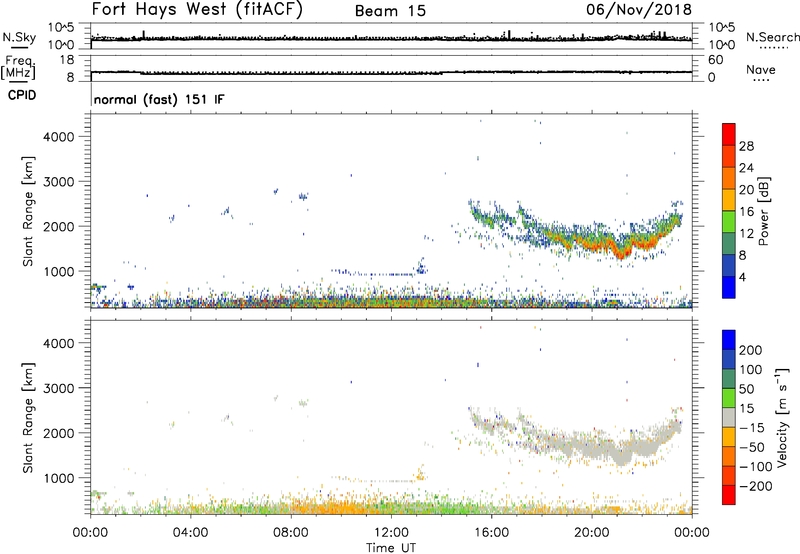The image size is (800, 554).
Task: Select the "normal (fast) 151 IF" mode text
Action: (x=159, y=99)
